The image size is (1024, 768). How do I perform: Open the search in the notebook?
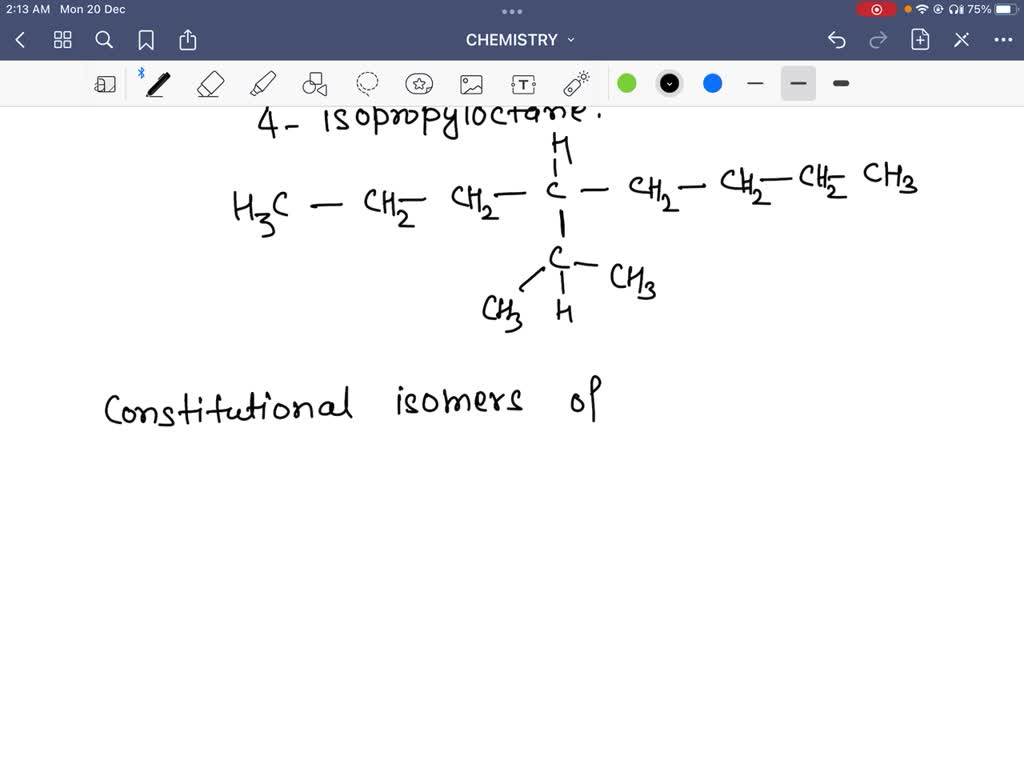[x=104, y=40]
